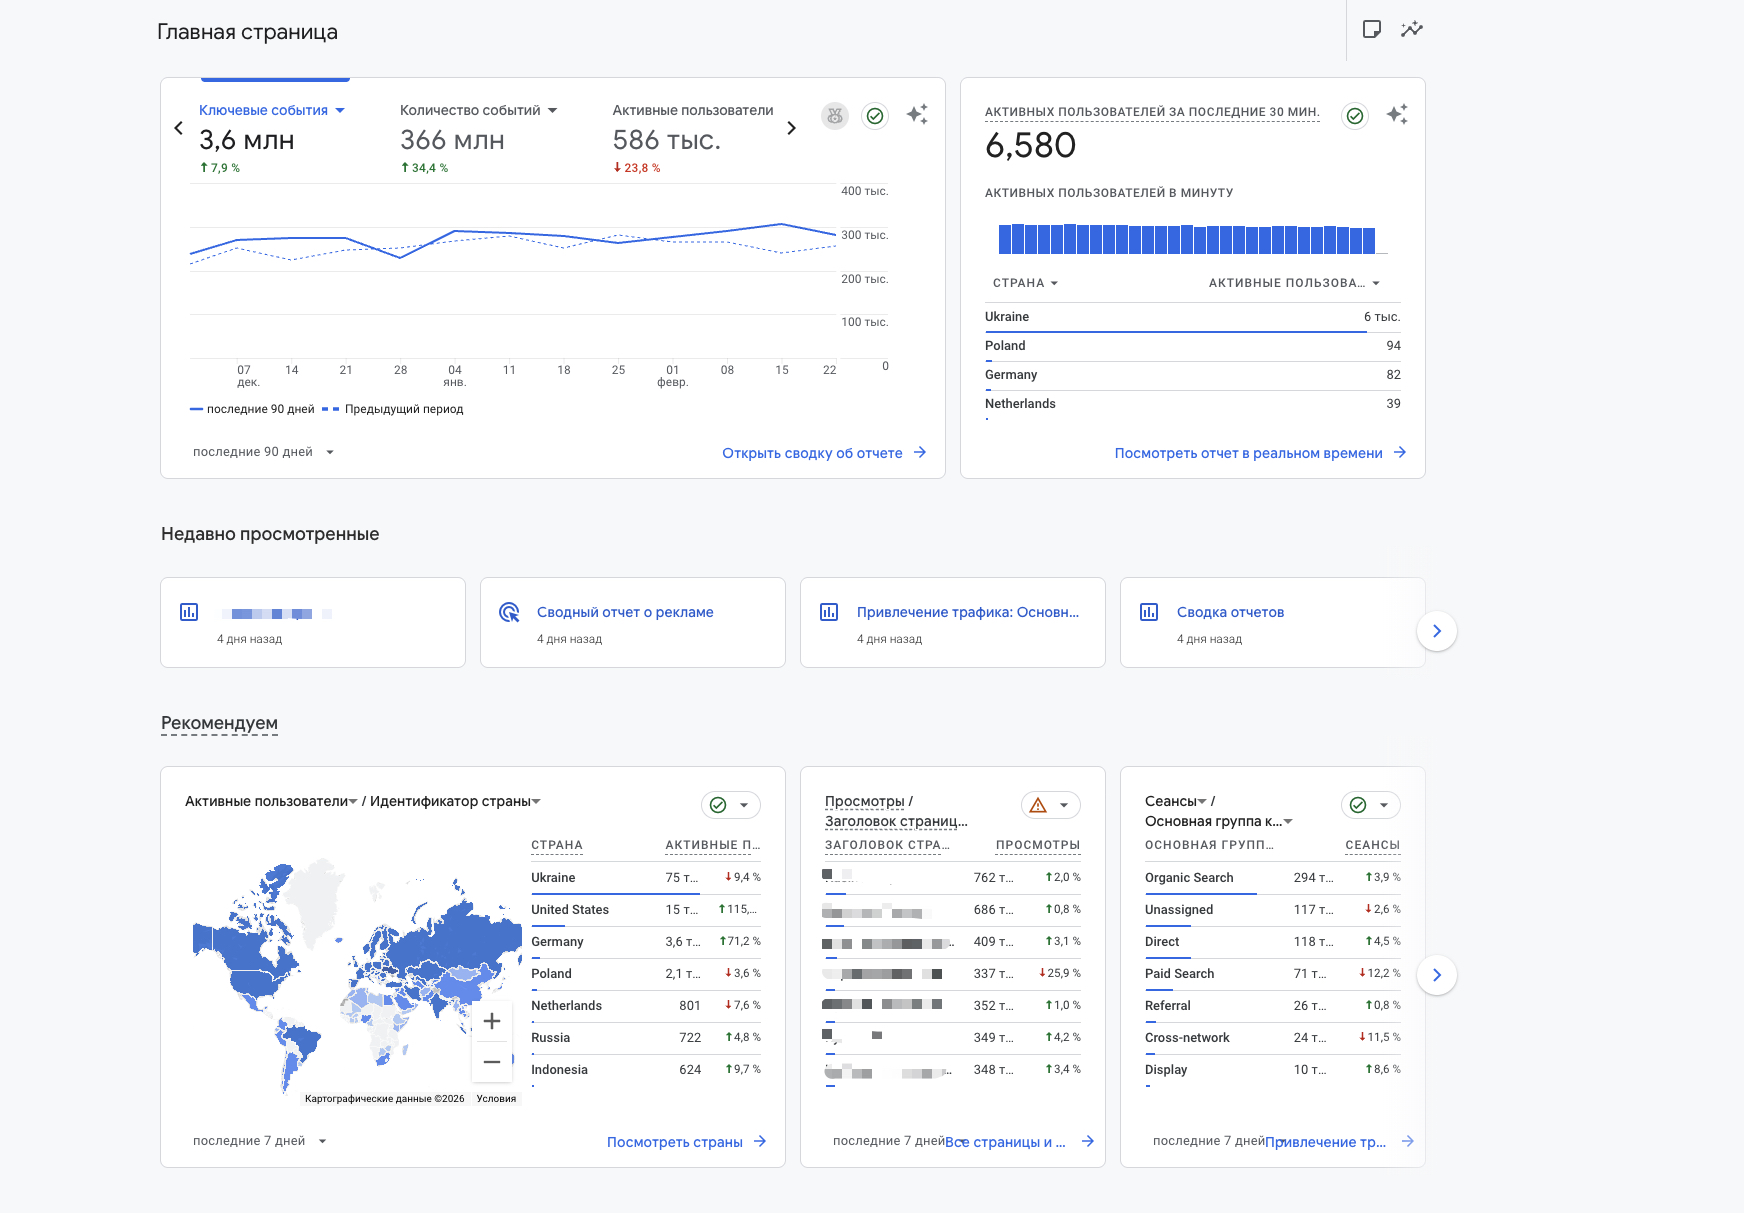Image resolution: width=1744 pixels, height=1213 pixels.
Task: Expand the 'последние 90 дней' date range dropdown
Action: (x=263, y=452)
